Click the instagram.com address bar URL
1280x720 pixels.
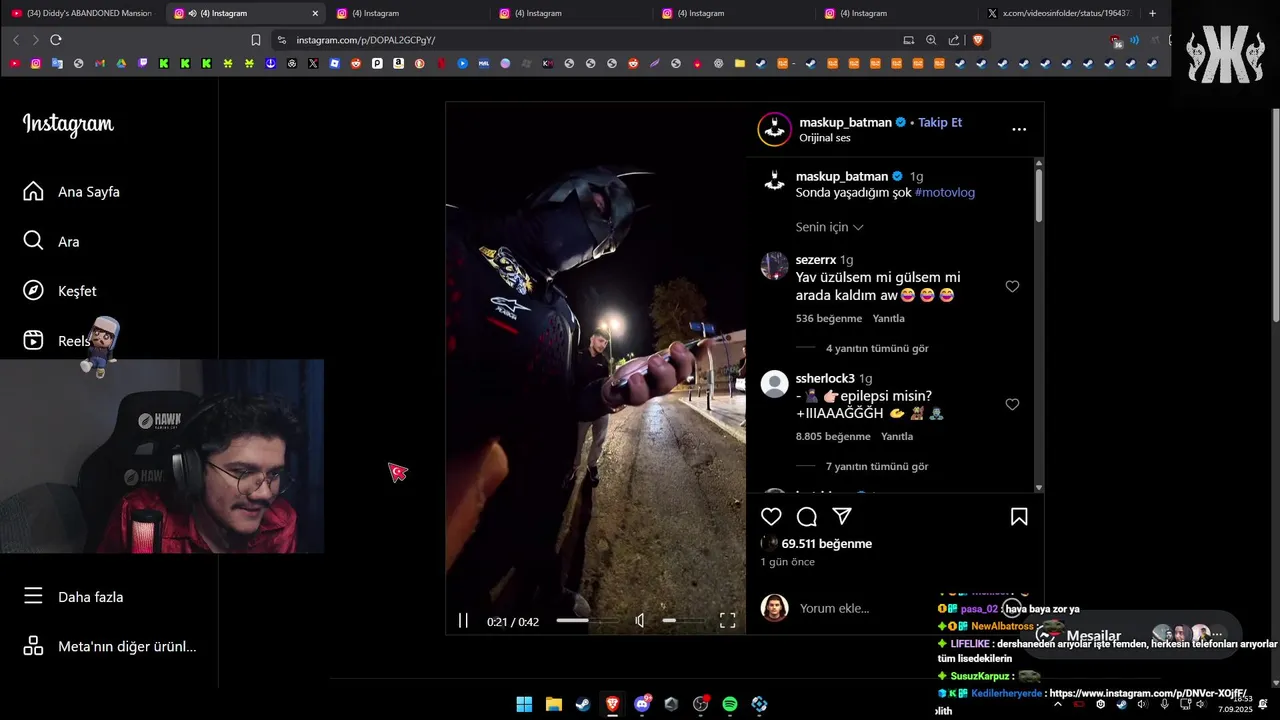(x=365, y=40)
